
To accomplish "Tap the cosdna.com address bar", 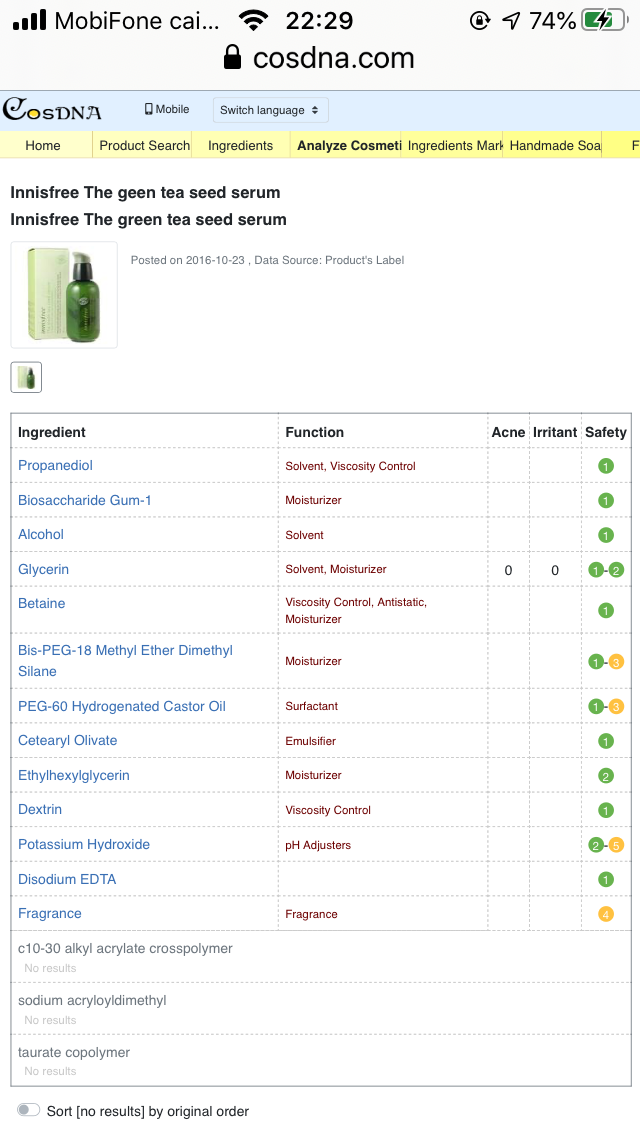I will (x=320, y=58).
